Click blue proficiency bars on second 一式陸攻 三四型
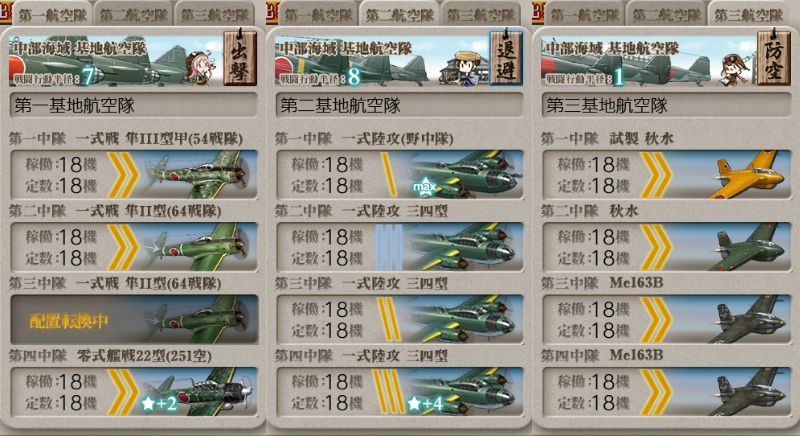The image size is (800, 436). [389, 247]
